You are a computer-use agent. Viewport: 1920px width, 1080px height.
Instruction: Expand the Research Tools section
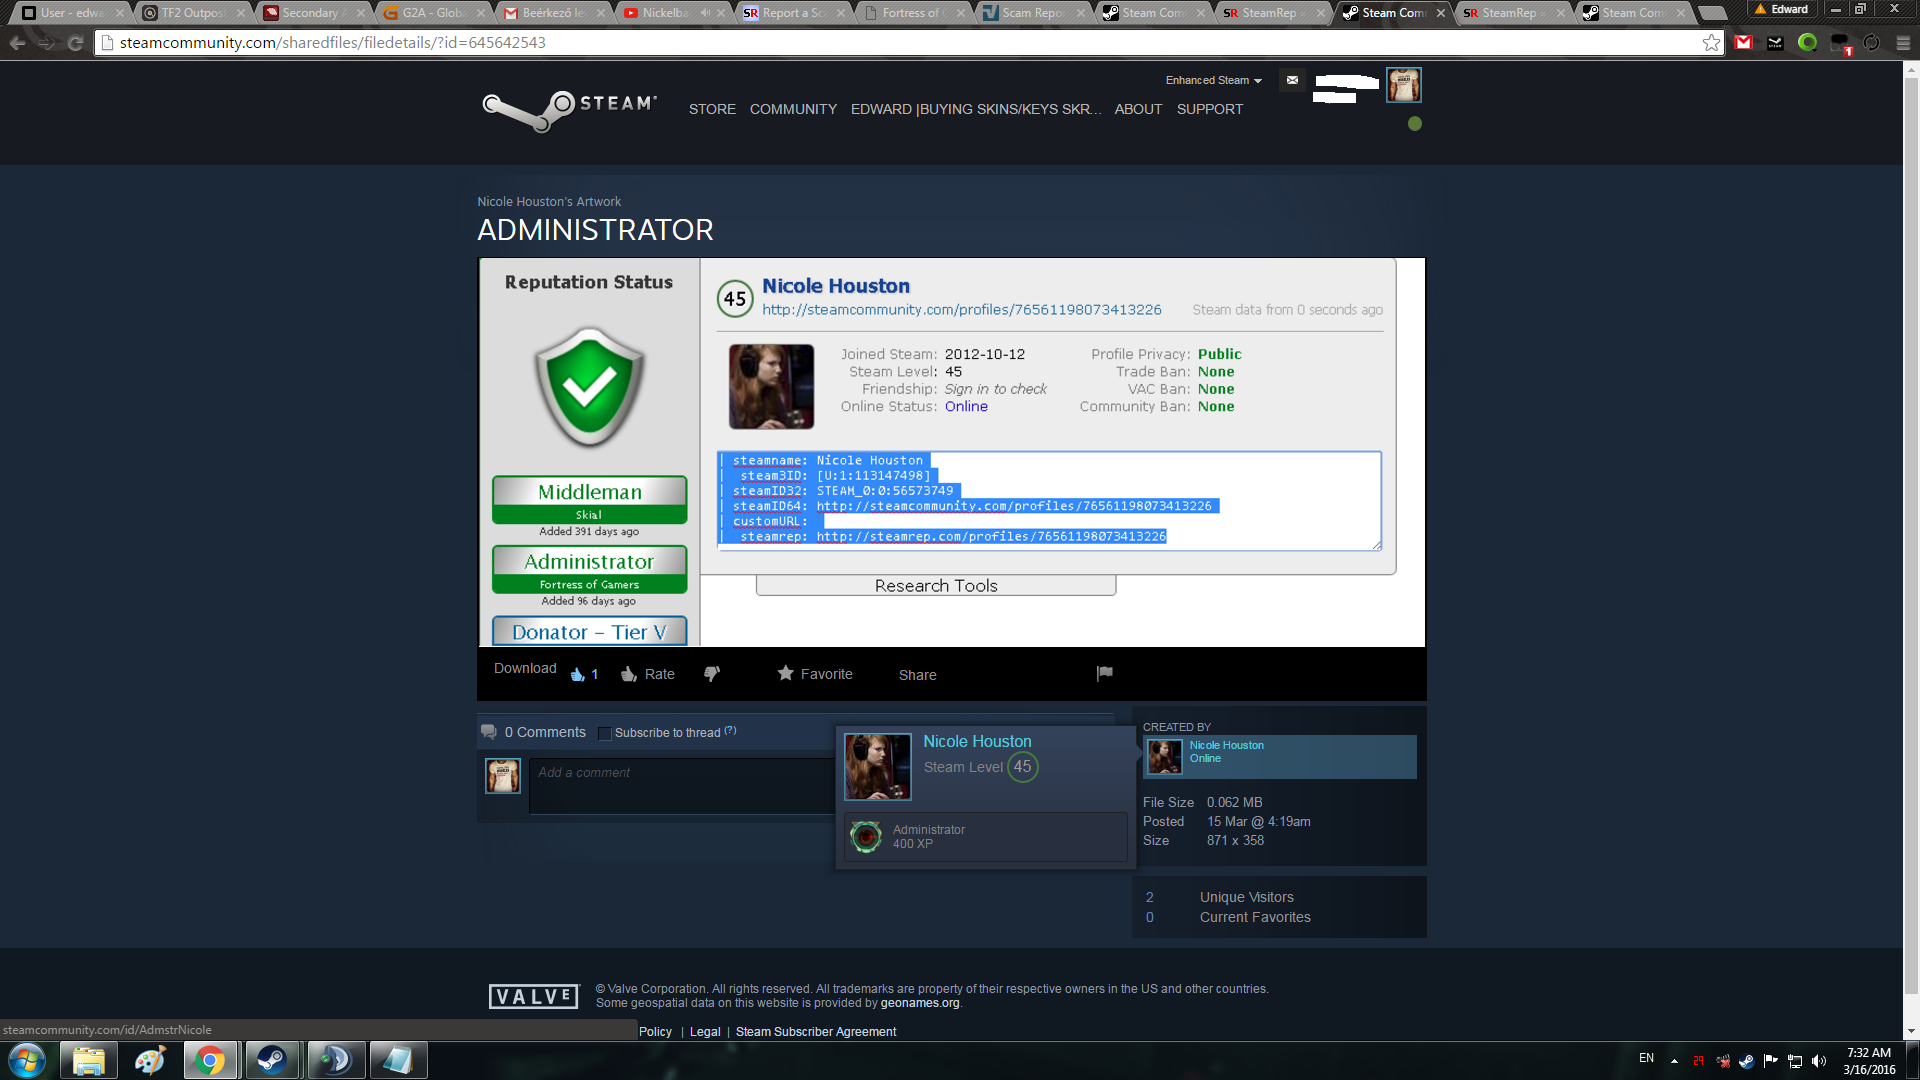tap(935, 586)
